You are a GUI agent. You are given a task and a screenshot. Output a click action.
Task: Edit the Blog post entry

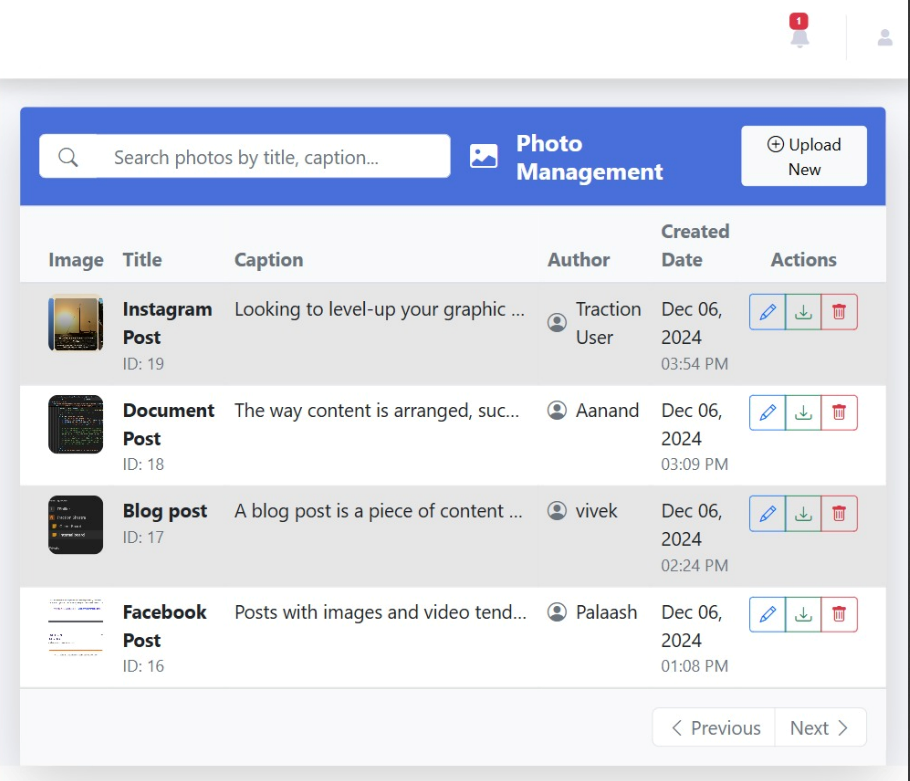(x=767, y=513)
